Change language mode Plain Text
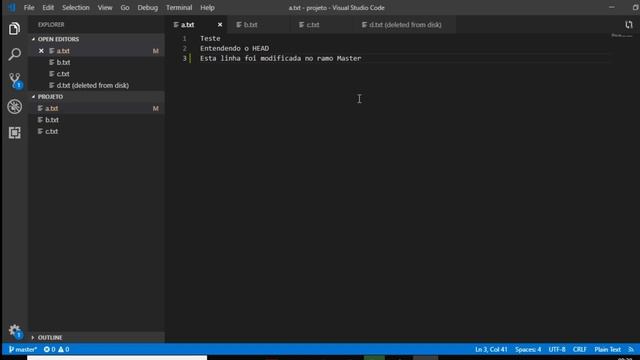The image size is (640, 360). (x=607, y=349)
